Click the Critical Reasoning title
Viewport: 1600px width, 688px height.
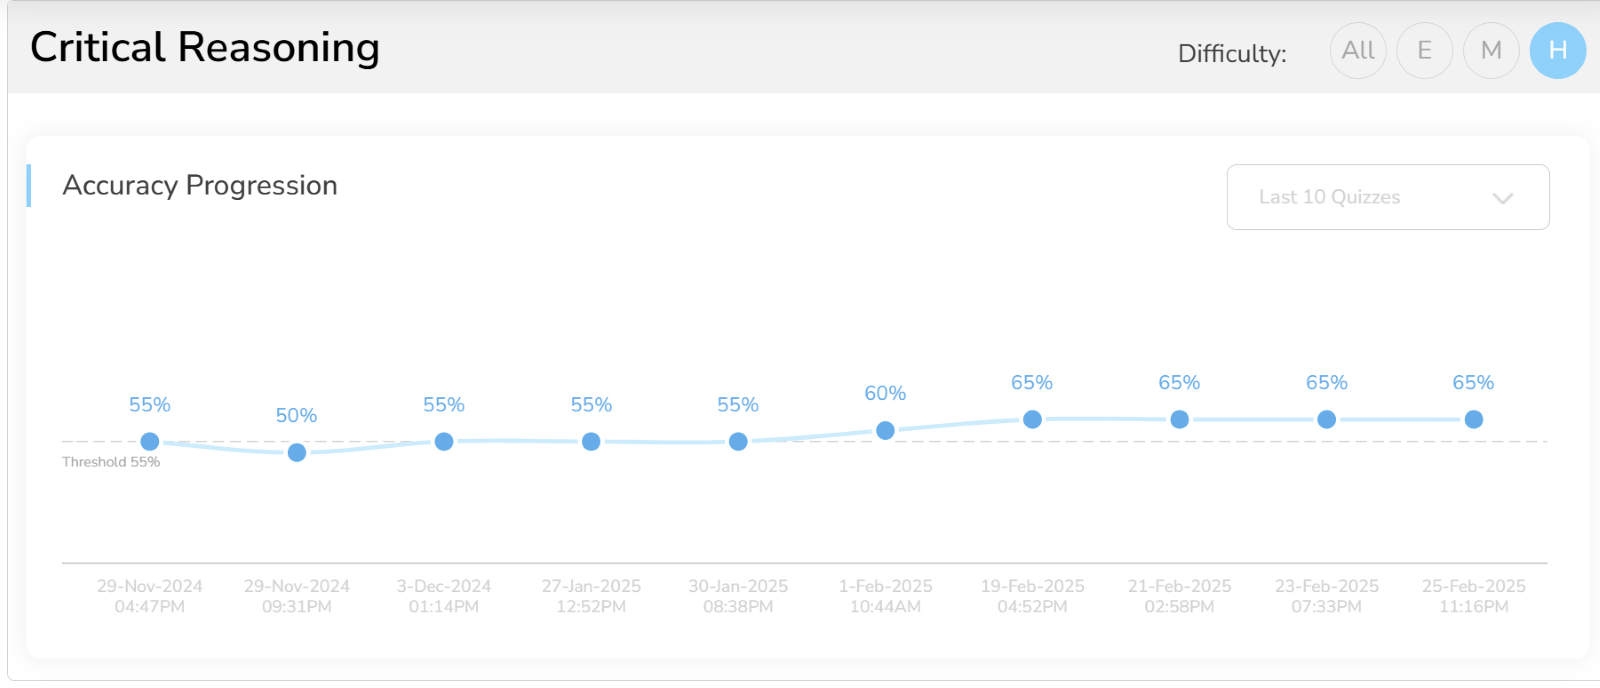[205, 48]
